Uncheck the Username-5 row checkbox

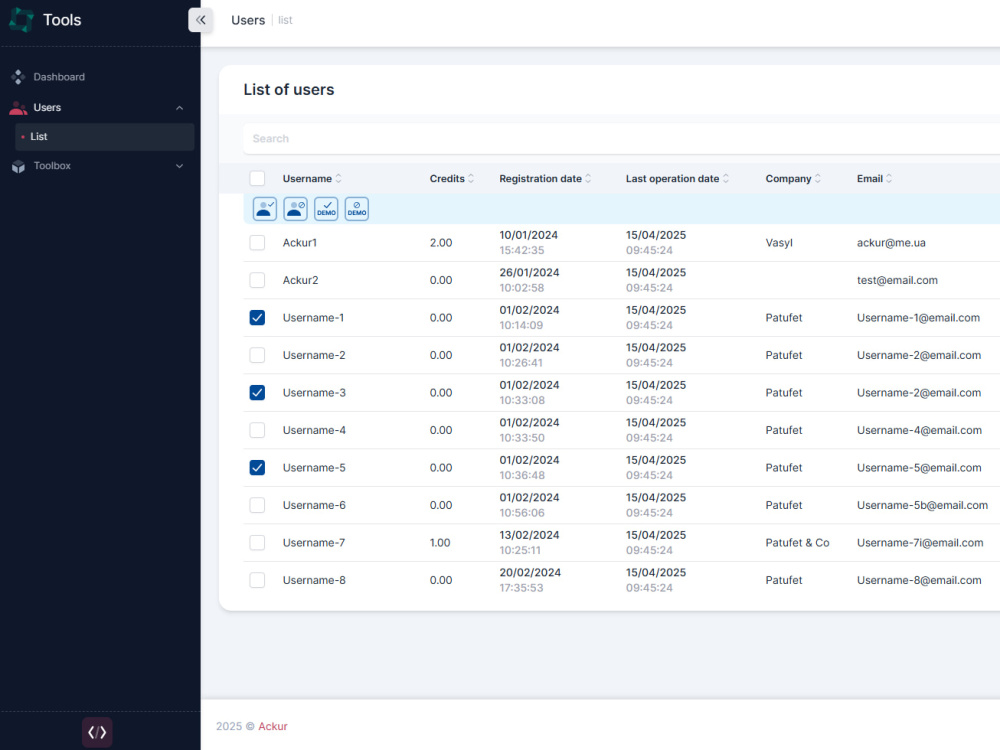tap(257, 467)
